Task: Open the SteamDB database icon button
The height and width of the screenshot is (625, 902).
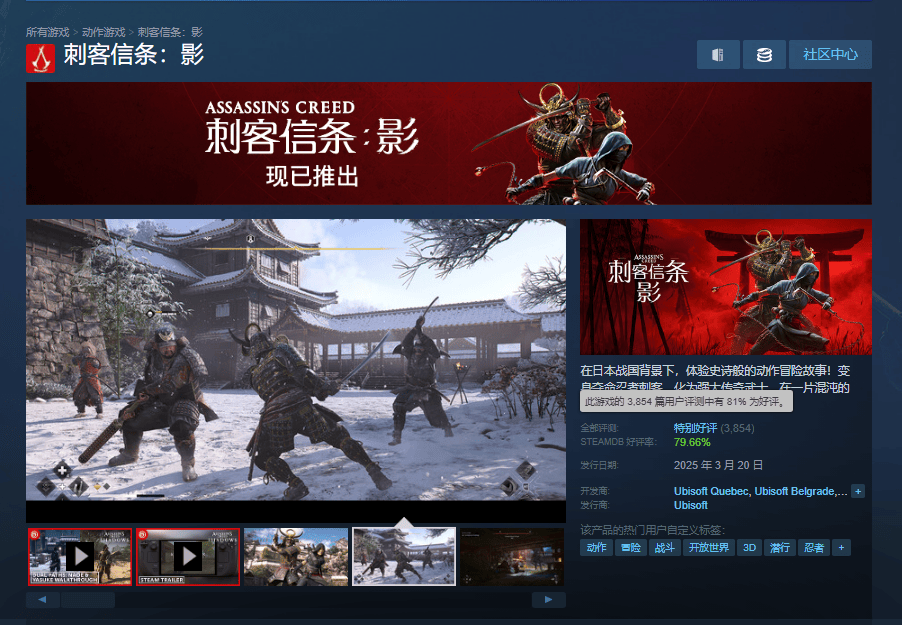Action: click(764, 55)
